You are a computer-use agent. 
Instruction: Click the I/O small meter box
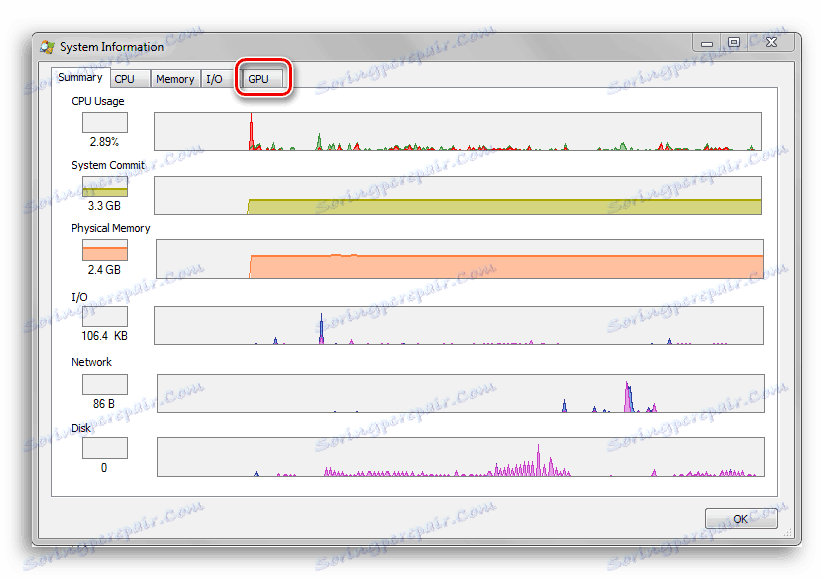coord(105,316)
